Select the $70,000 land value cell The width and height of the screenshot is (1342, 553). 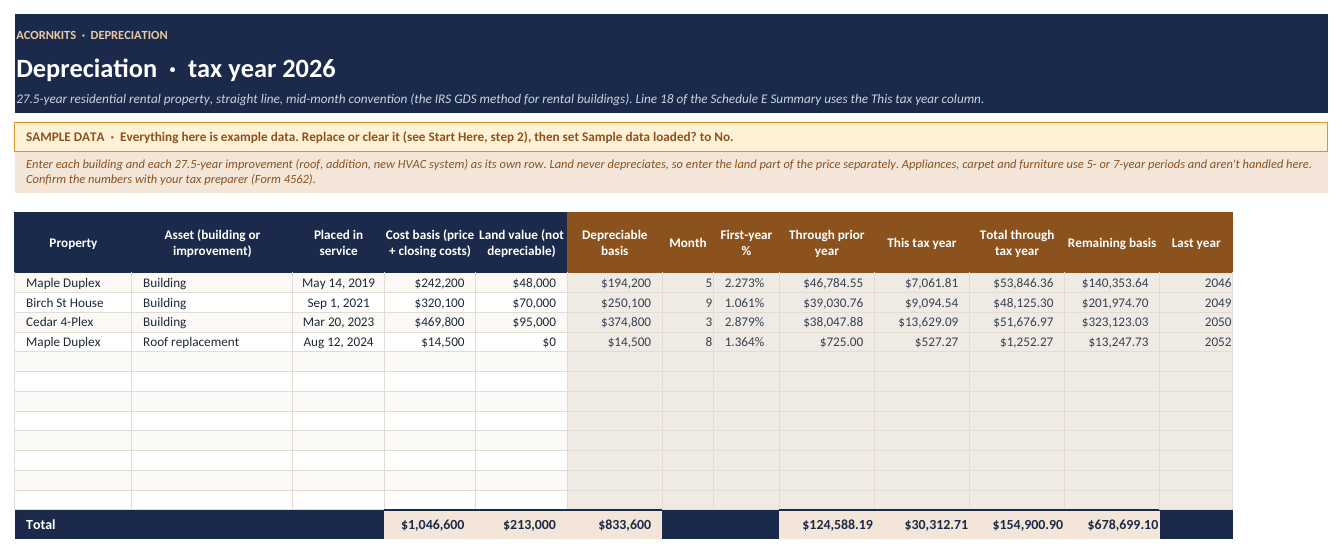coord(521,303)
